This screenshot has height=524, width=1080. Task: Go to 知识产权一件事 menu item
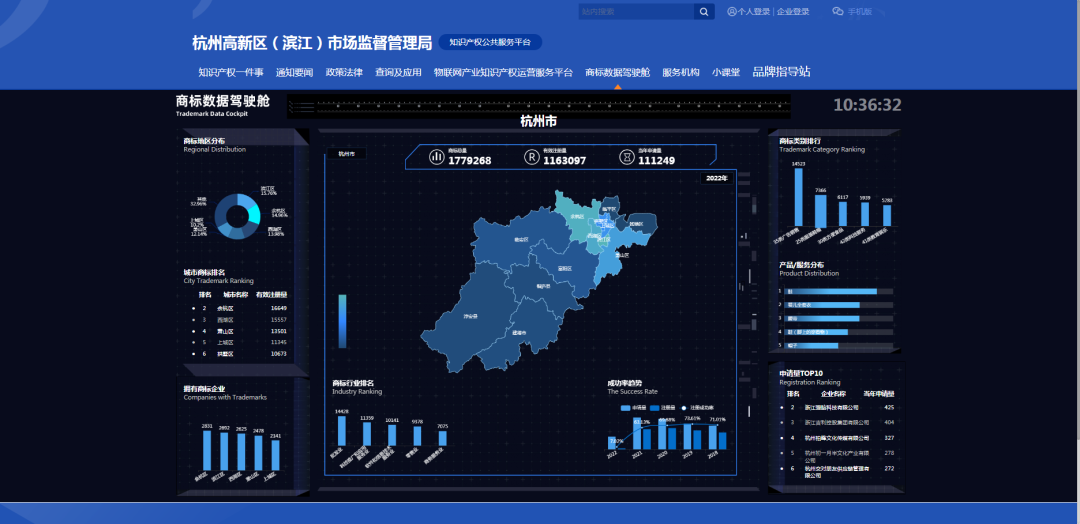[231, 73]
